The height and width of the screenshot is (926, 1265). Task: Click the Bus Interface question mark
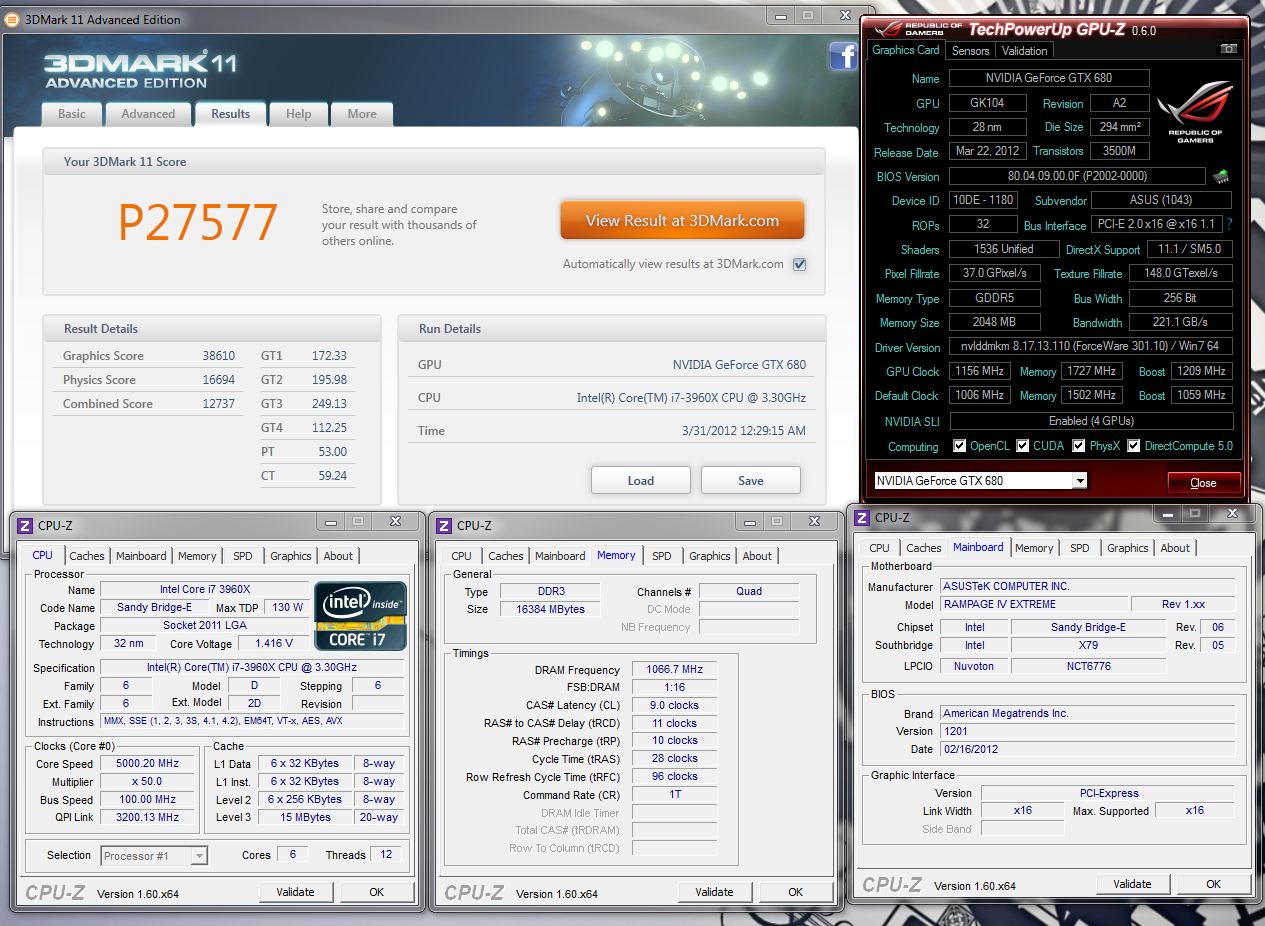tap(1229, 225)
